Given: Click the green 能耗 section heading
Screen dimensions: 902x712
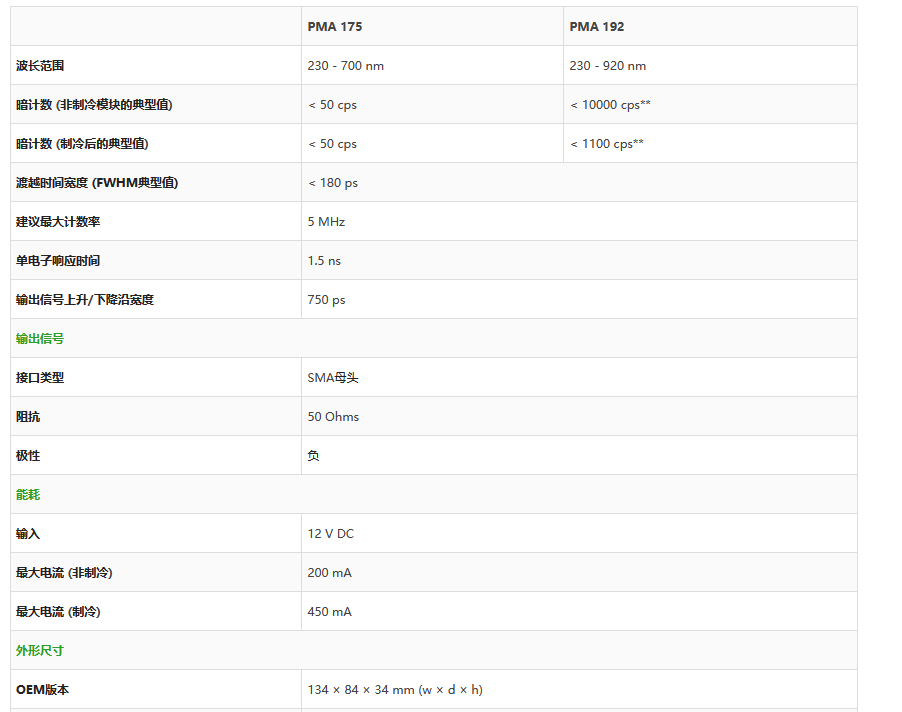Looking at the screenshot, I should [28, 495].
